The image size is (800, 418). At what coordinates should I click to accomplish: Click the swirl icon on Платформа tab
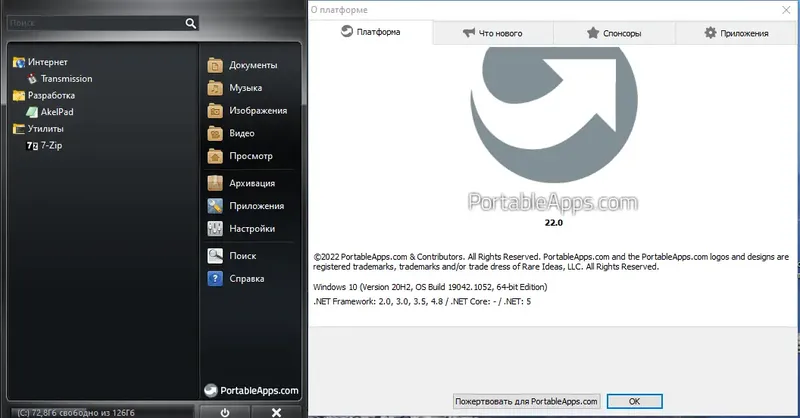[346, 31]
